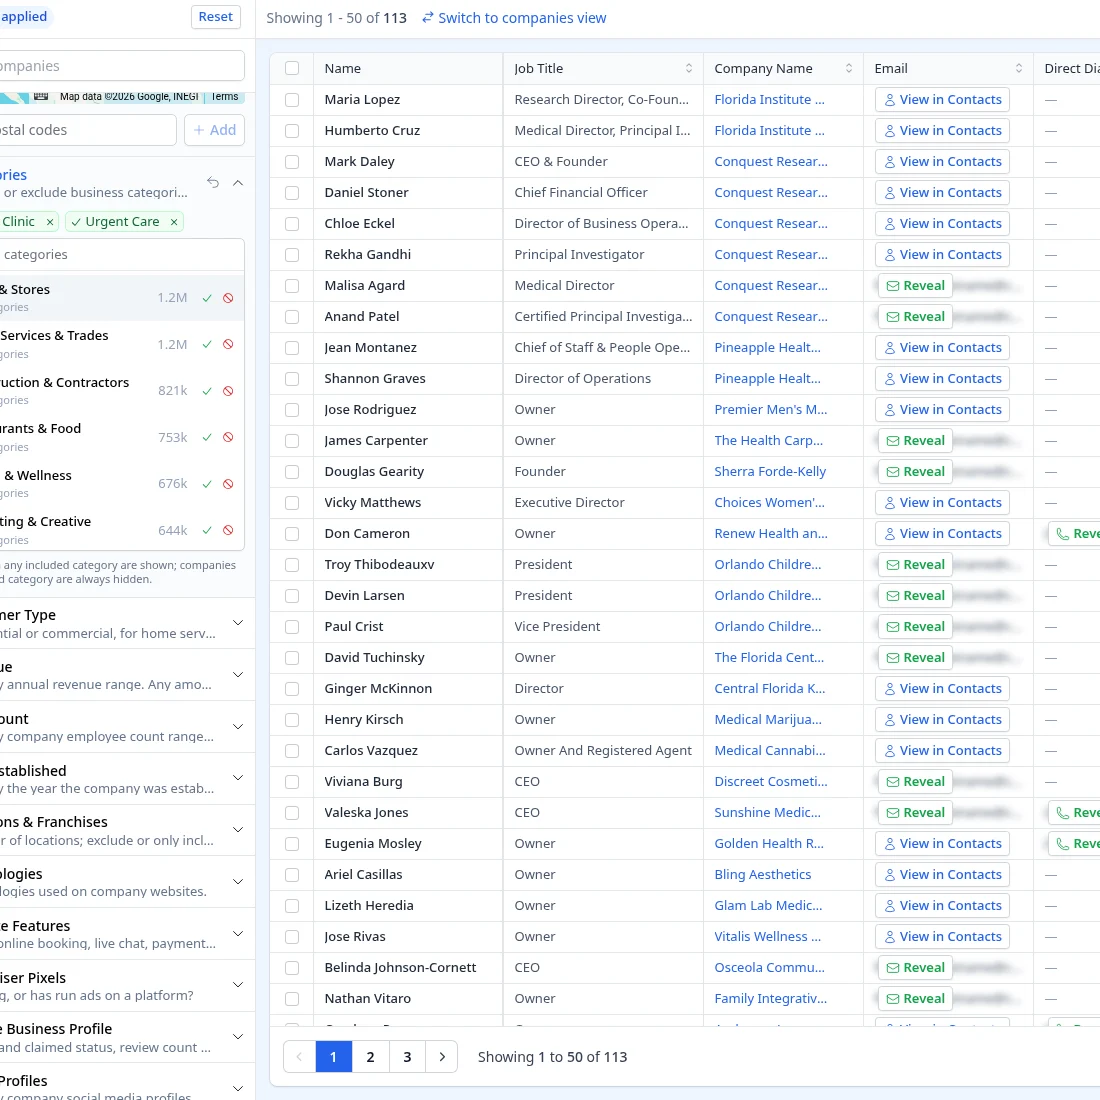Image resolution: width=1100 pixels, height=1100 pixels.
Task: Reveal Malisa Agard's email
Action: pyautogui.click(x=915, y=286)
